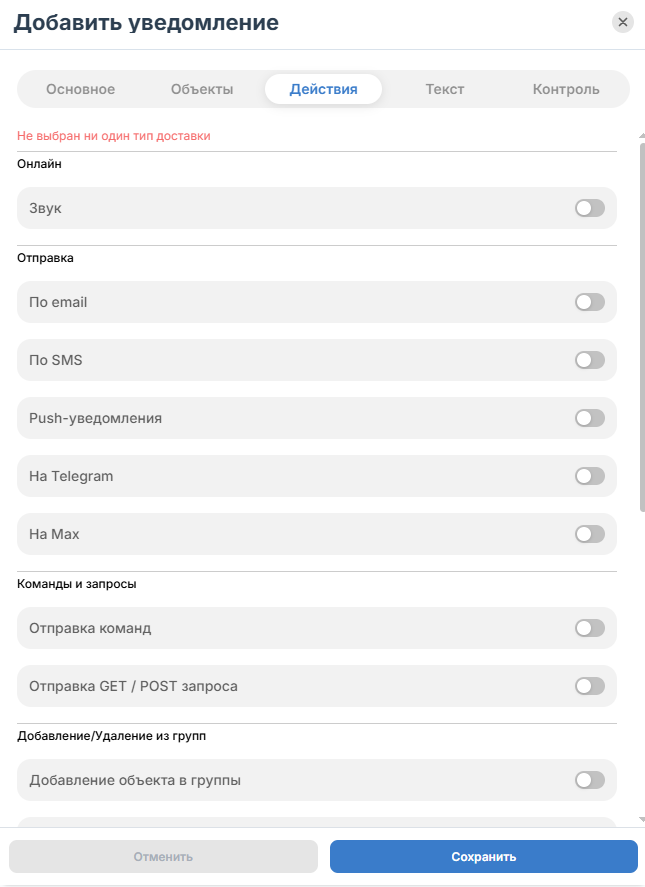
Task: Turn on По email delivery
Action: pyautogui.click(x=590, y=302)
